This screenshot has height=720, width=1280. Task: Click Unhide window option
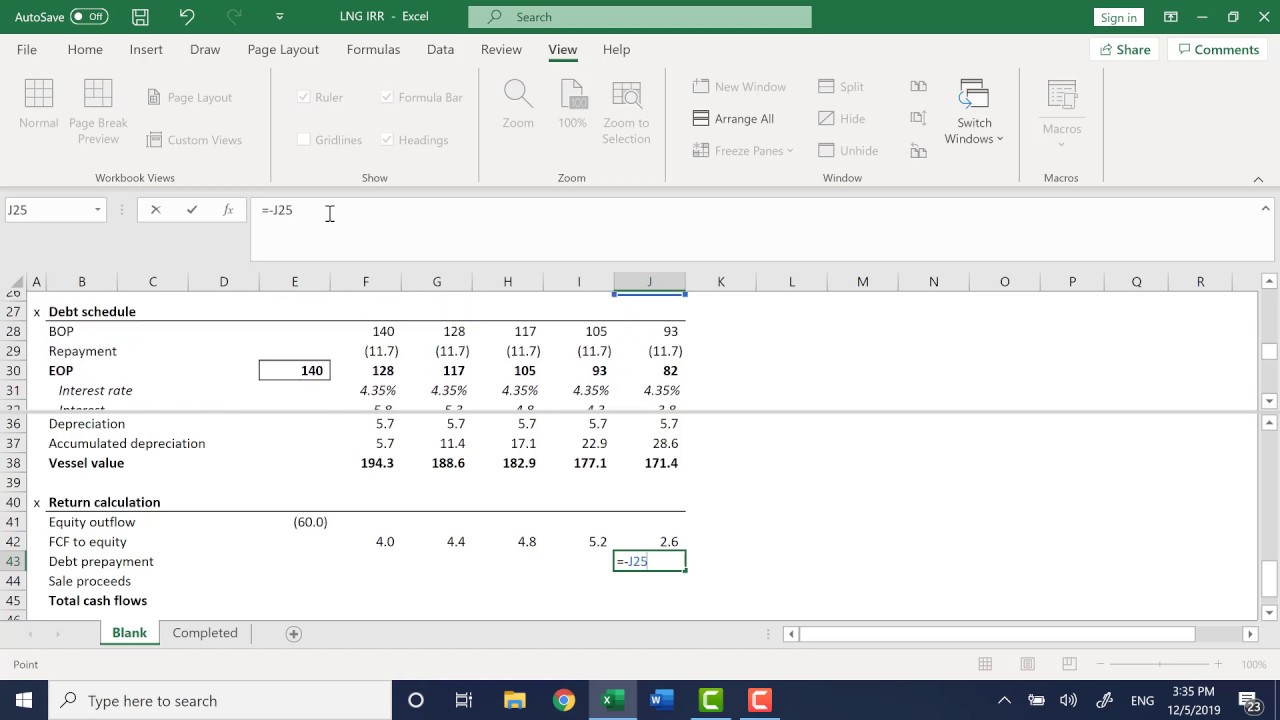848,150
